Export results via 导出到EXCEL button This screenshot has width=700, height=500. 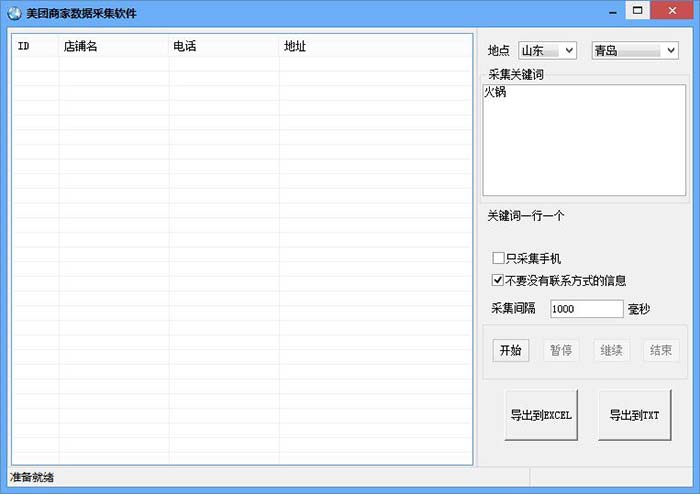pos(541,415)
